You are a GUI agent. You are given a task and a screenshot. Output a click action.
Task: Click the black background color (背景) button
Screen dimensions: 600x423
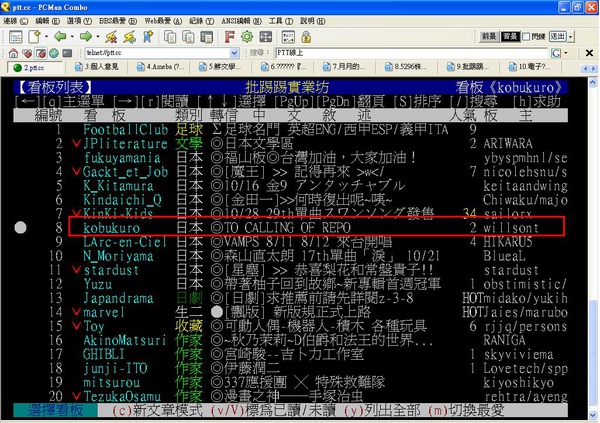coord(510,37)
